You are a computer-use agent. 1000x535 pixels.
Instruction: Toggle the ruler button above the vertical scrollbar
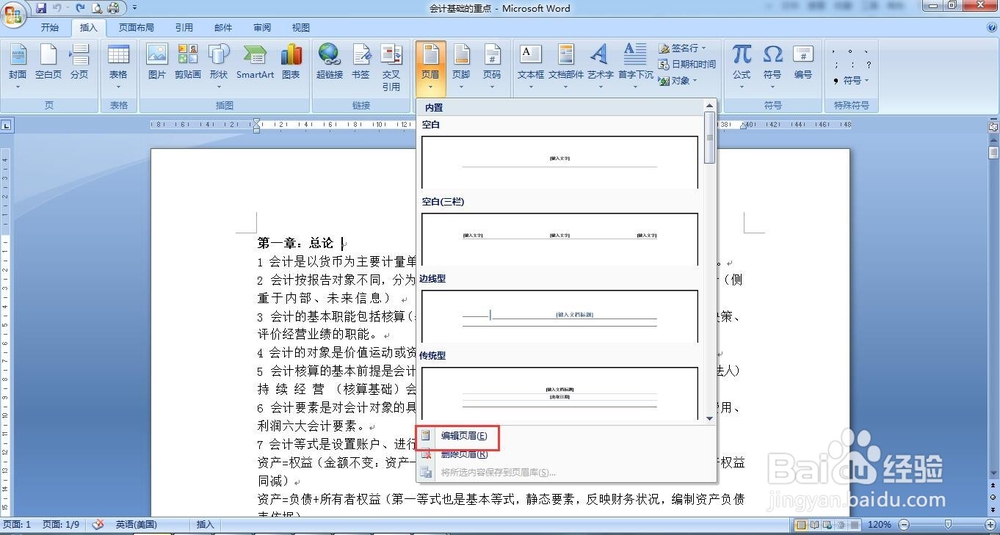(x=993, y=126)
